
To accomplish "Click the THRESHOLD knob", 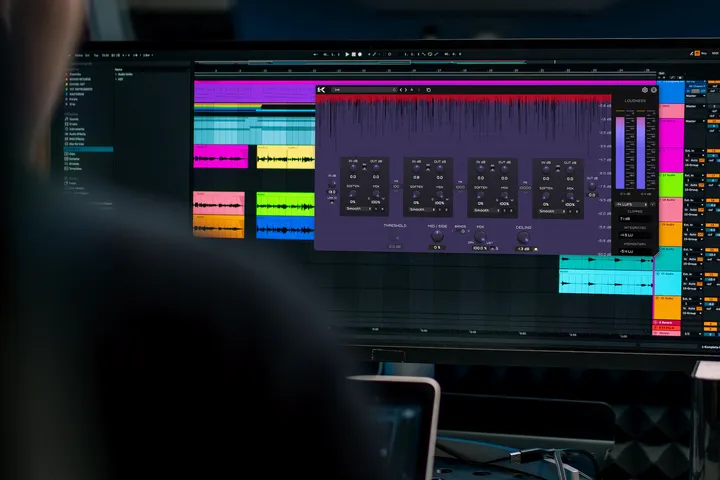I will (x=395, y=237).
